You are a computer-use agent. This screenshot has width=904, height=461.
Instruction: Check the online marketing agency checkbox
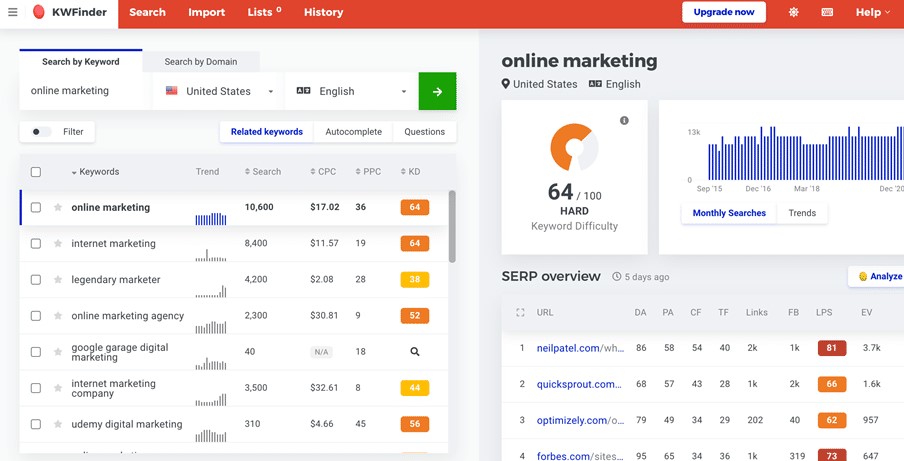[x=36, y=316]
